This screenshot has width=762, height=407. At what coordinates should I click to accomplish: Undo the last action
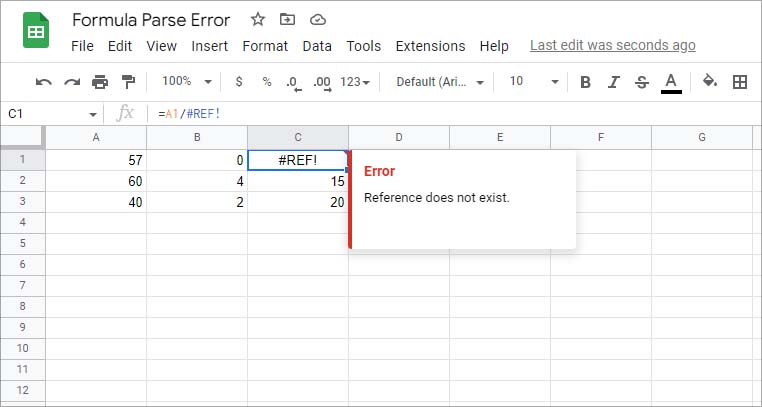point(44,82)
